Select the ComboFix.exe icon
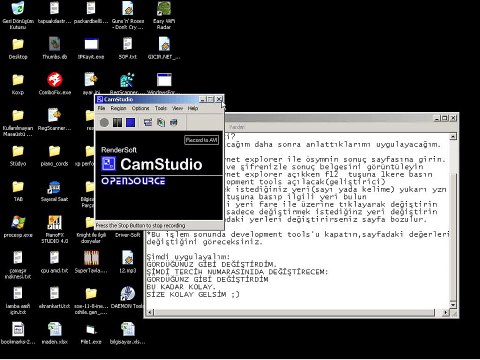This screenshot has height=360, width=480. pyautogui.click(x=55, y=80)
